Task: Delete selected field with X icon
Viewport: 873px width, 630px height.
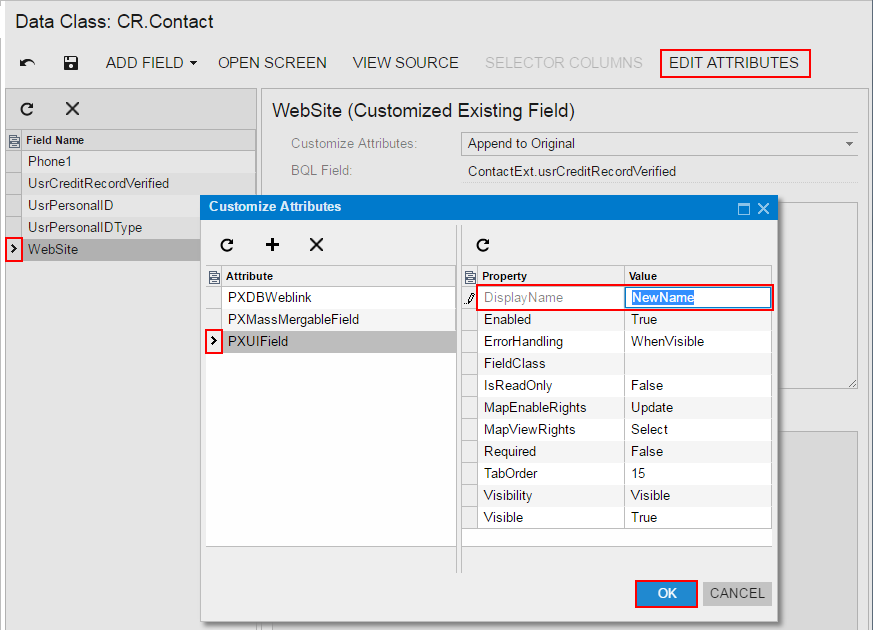Action: click(72, 109)
